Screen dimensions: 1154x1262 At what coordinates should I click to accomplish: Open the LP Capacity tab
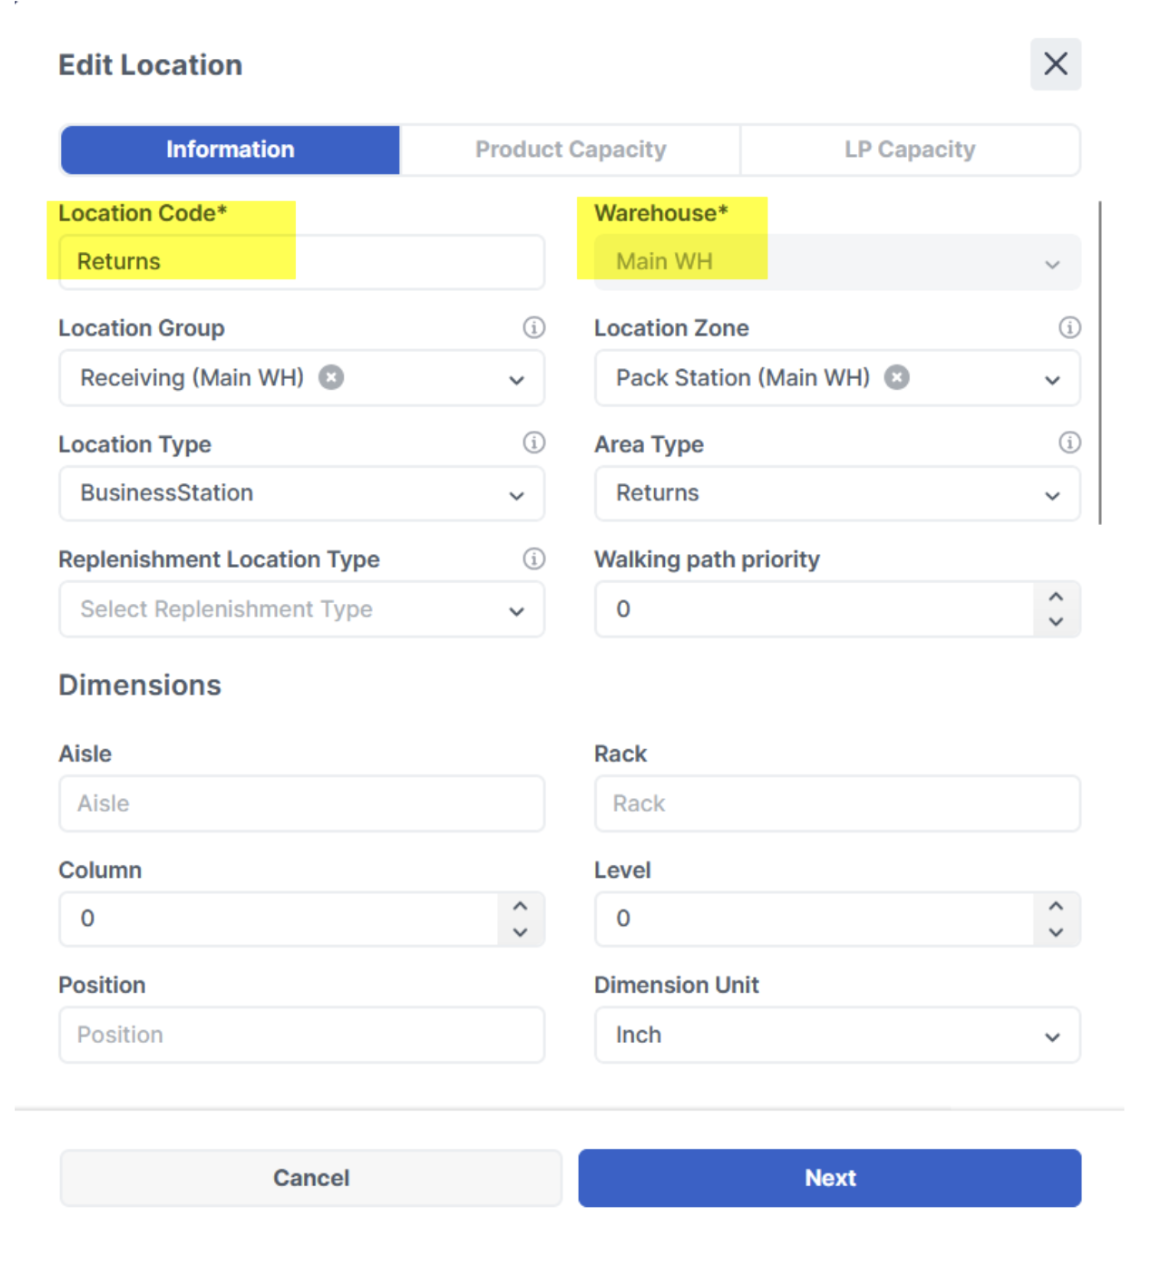click(x=909, y=150)
